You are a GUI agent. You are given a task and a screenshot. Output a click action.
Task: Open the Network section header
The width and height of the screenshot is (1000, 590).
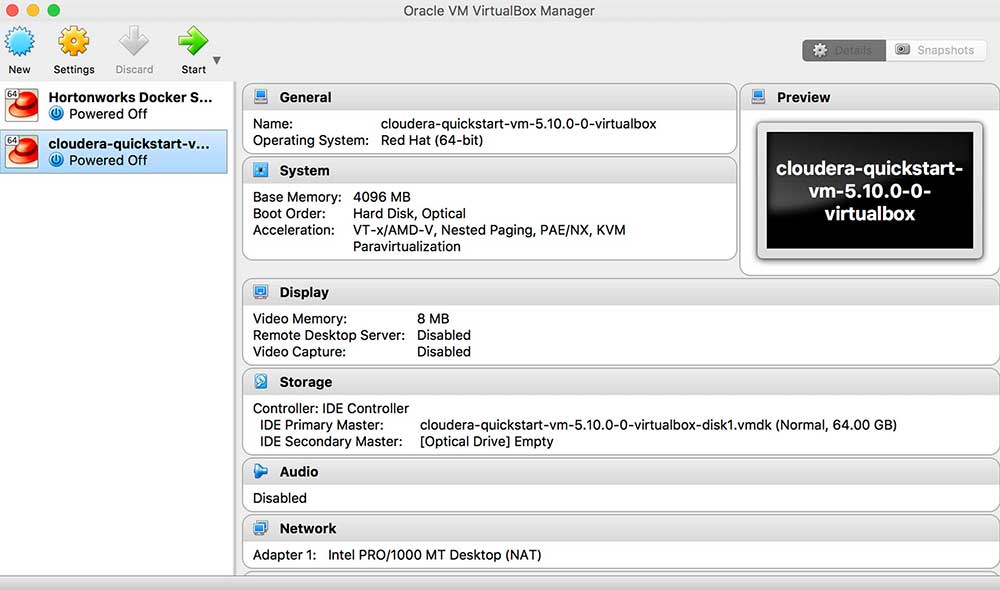[x=621, y=529]
